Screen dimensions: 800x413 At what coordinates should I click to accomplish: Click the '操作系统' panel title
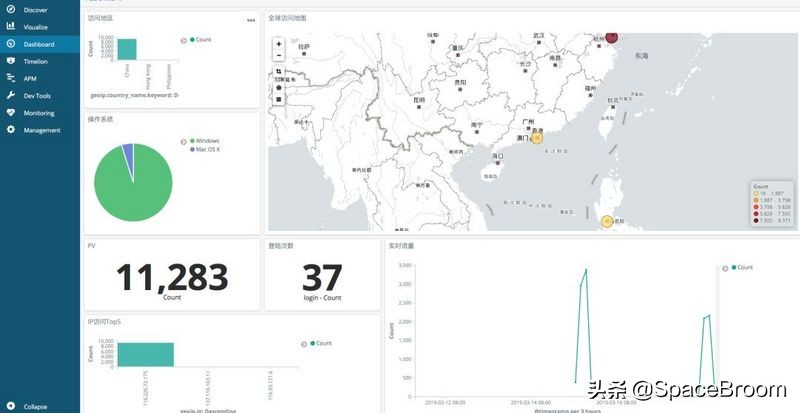coord(101,119)
